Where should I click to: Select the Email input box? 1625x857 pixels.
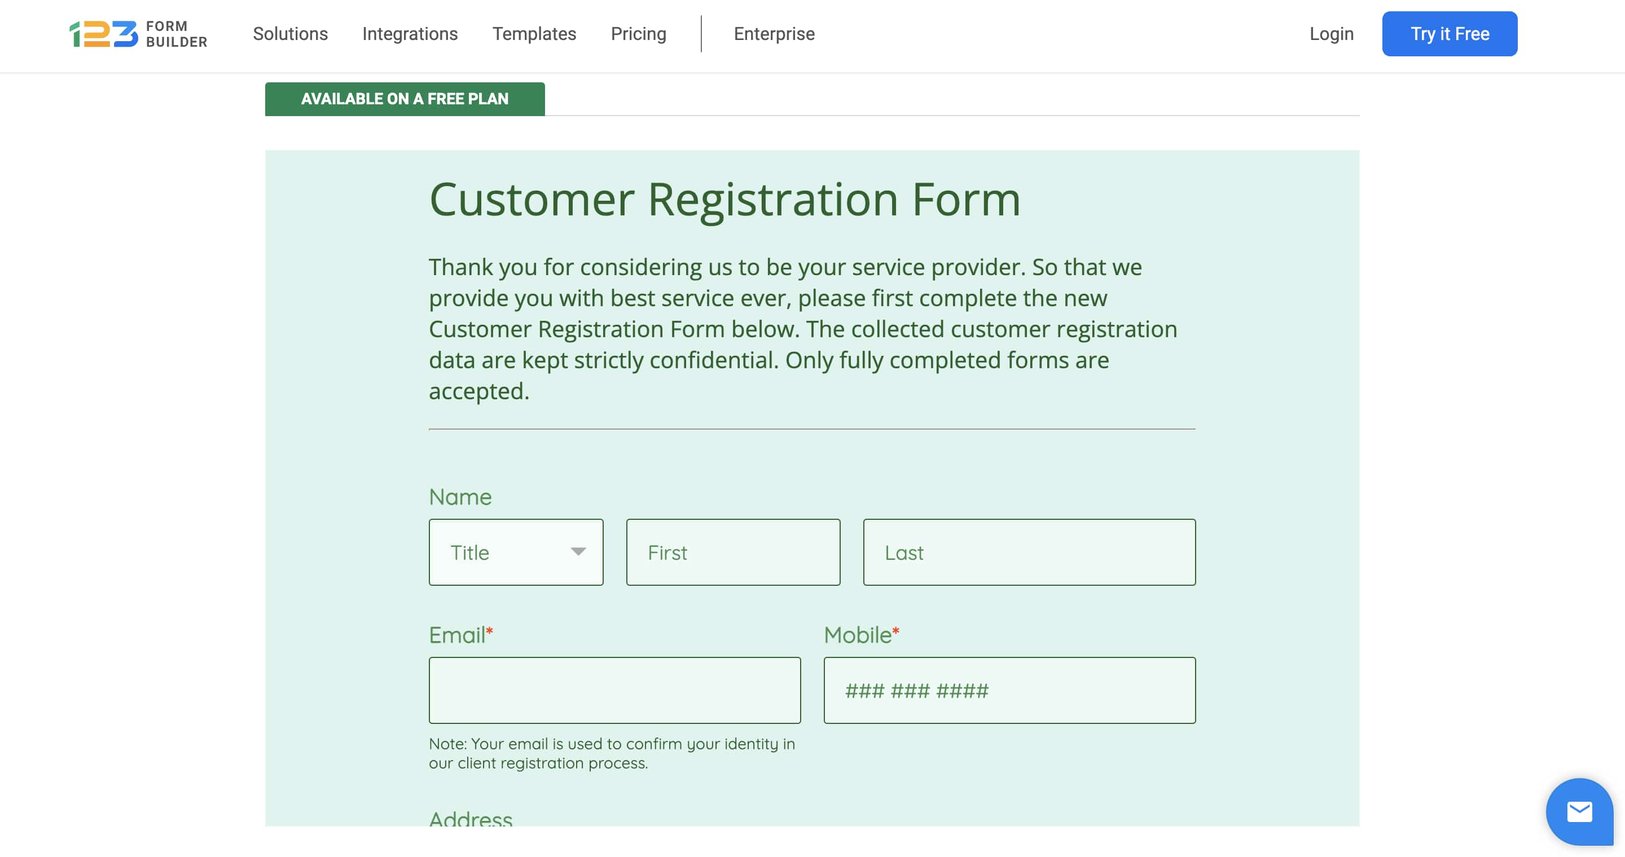click(x=615, y=690)
